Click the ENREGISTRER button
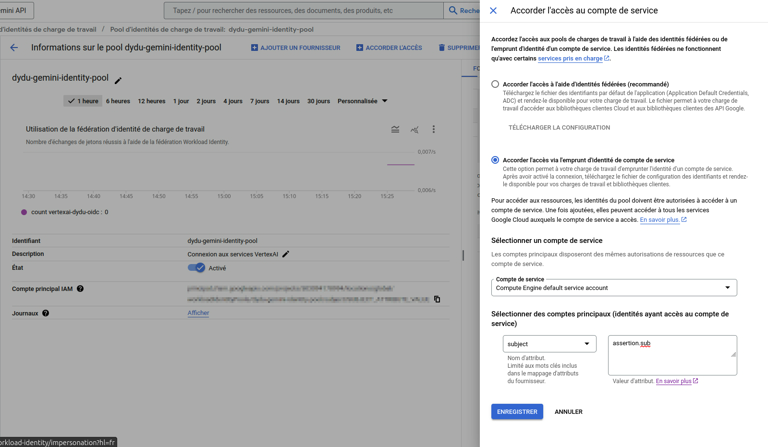This screenshot has width=768, height=447. point(517,412)
